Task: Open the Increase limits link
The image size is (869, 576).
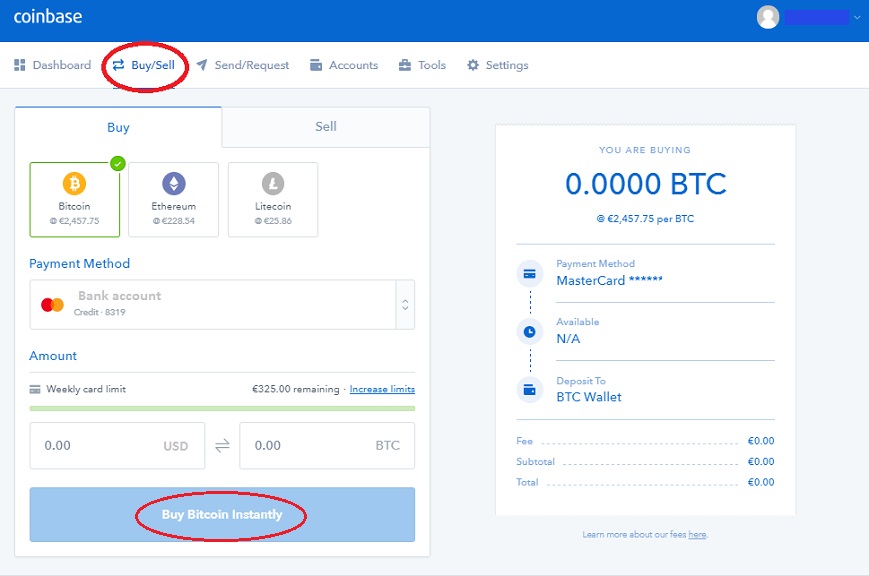Action: coord(382,389)
